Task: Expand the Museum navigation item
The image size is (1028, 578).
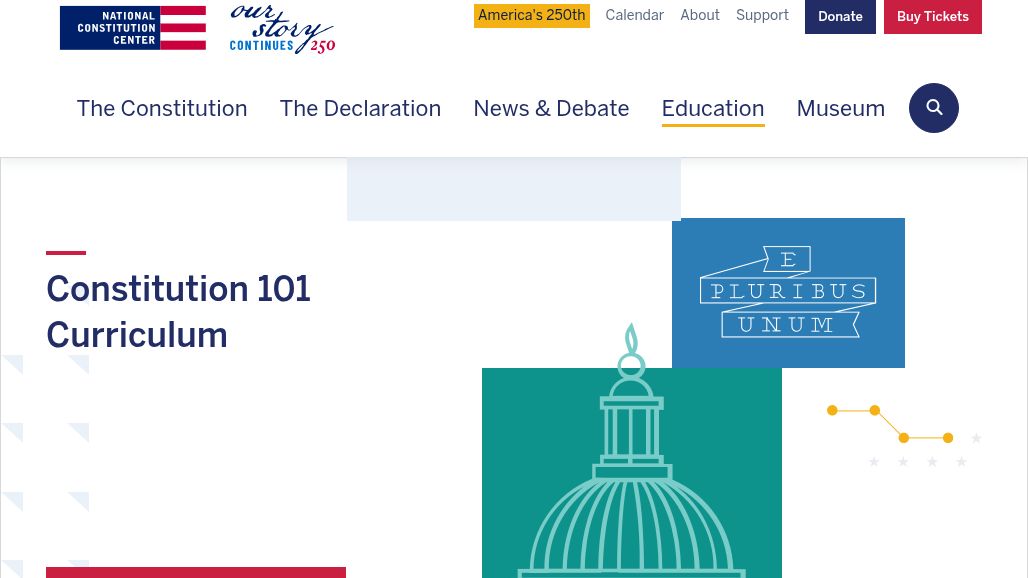Action: (x=840, y=108)
